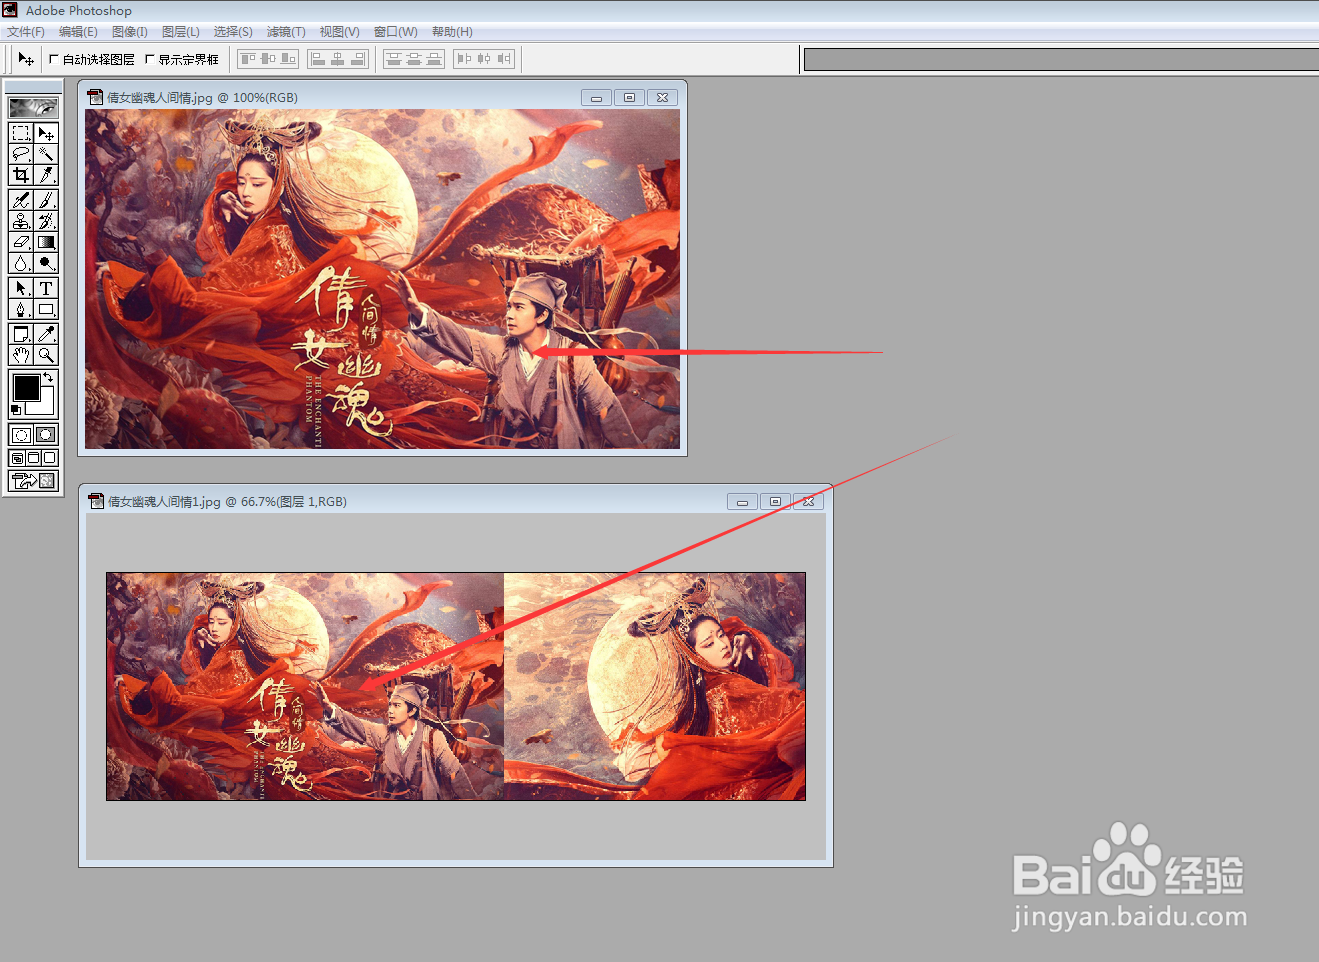1319x962 pixels.
Task: Open the 窗口(W) menu
Action: [x=396, y=32]
